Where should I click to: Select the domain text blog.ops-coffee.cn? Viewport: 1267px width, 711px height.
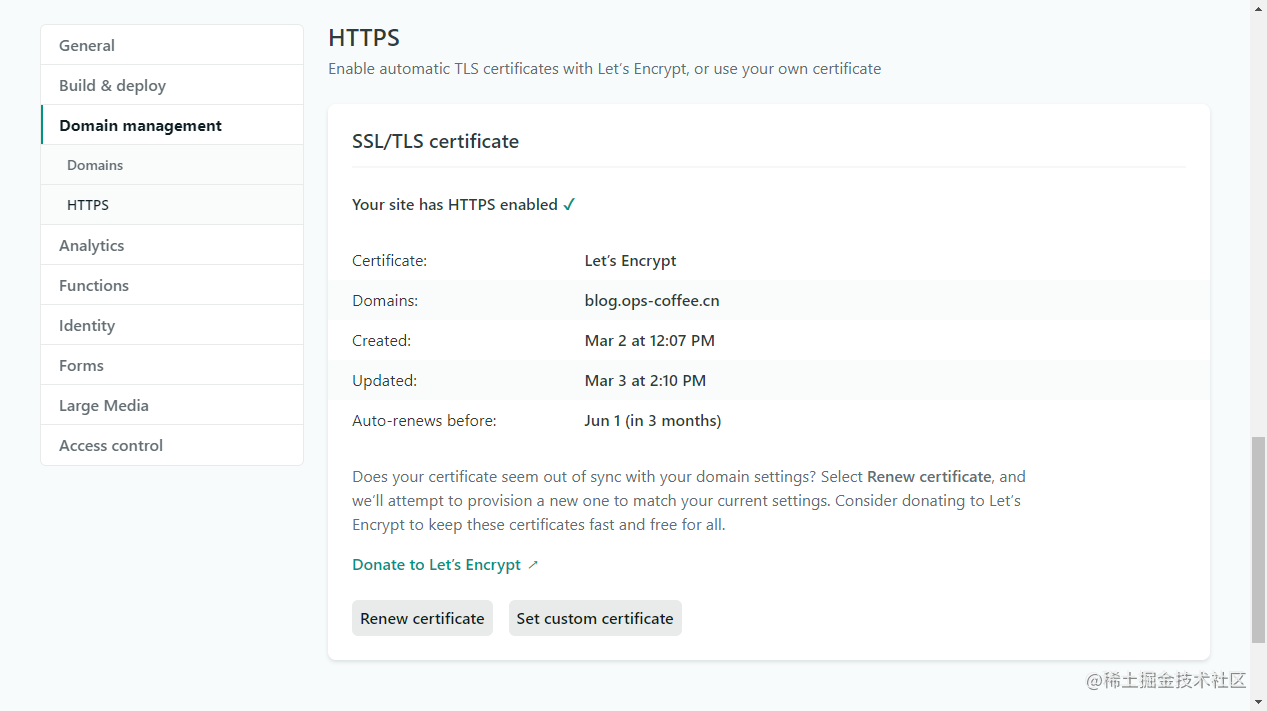pyautogui.click(x=652, y=300)
